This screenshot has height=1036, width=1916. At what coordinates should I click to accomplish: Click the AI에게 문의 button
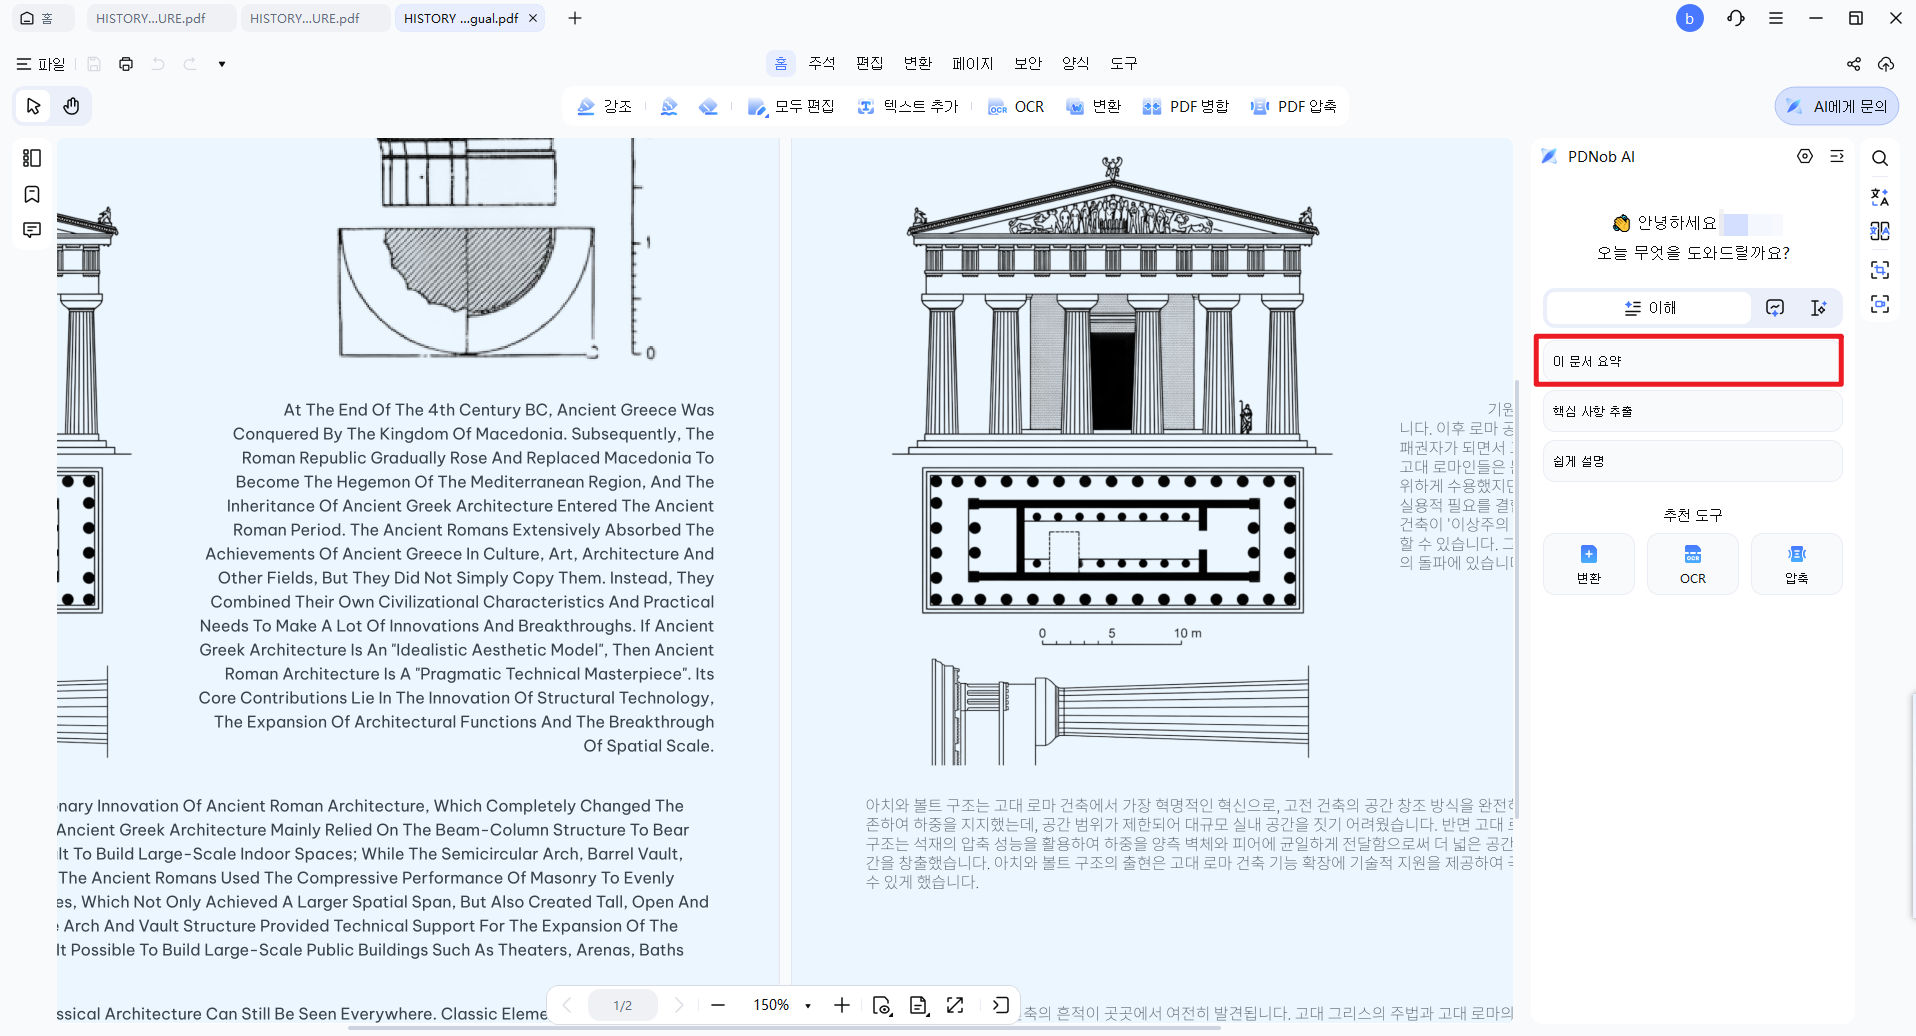[1837, 106]
